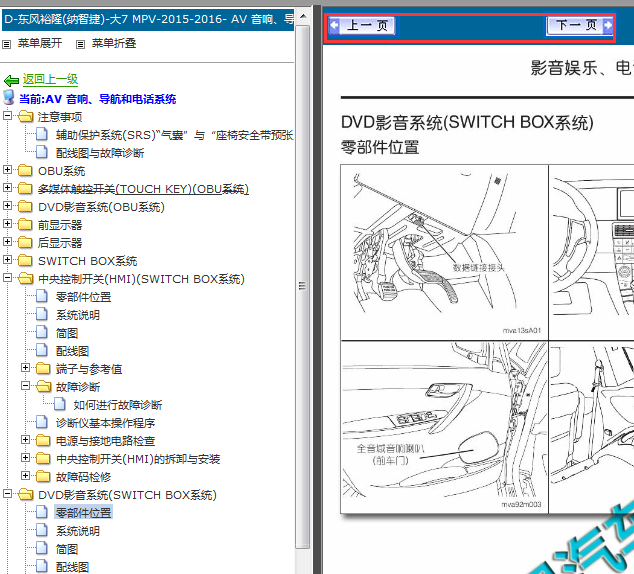The width and height of the screenshot is (634, 574).
Task: Click the right arrow on 下一页 button
Action: pyautogui.click(x=608, y=25)
